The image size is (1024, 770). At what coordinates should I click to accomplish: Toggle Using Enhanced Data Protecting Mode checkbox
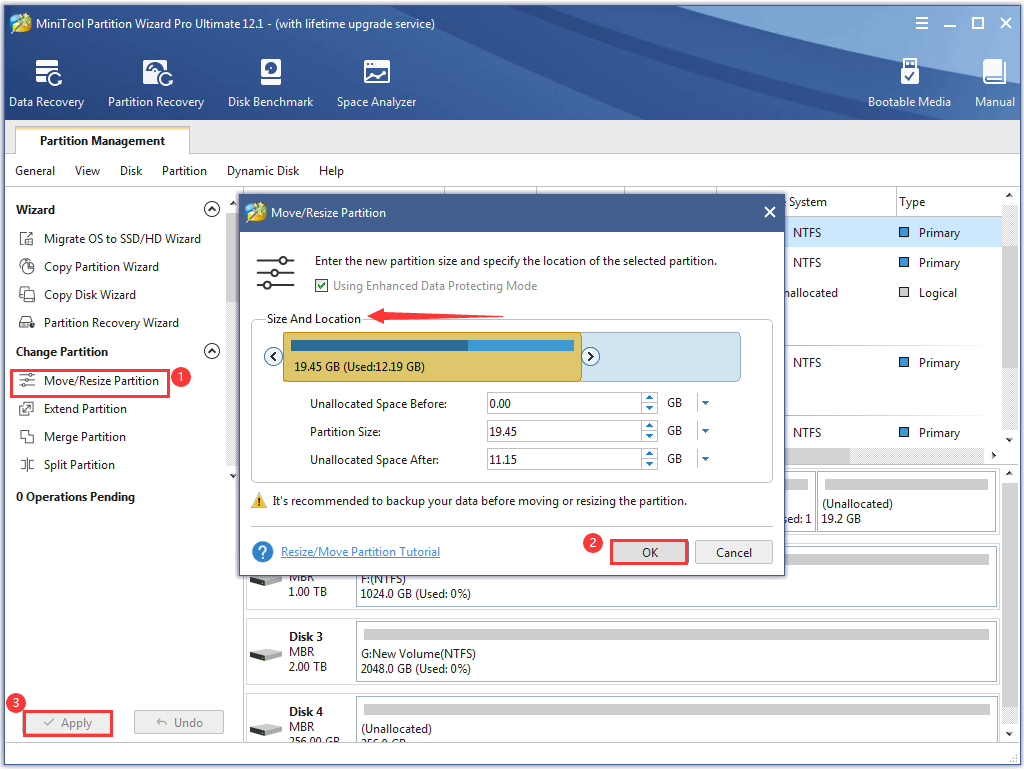pyautogui.click(x=321, y=286)
